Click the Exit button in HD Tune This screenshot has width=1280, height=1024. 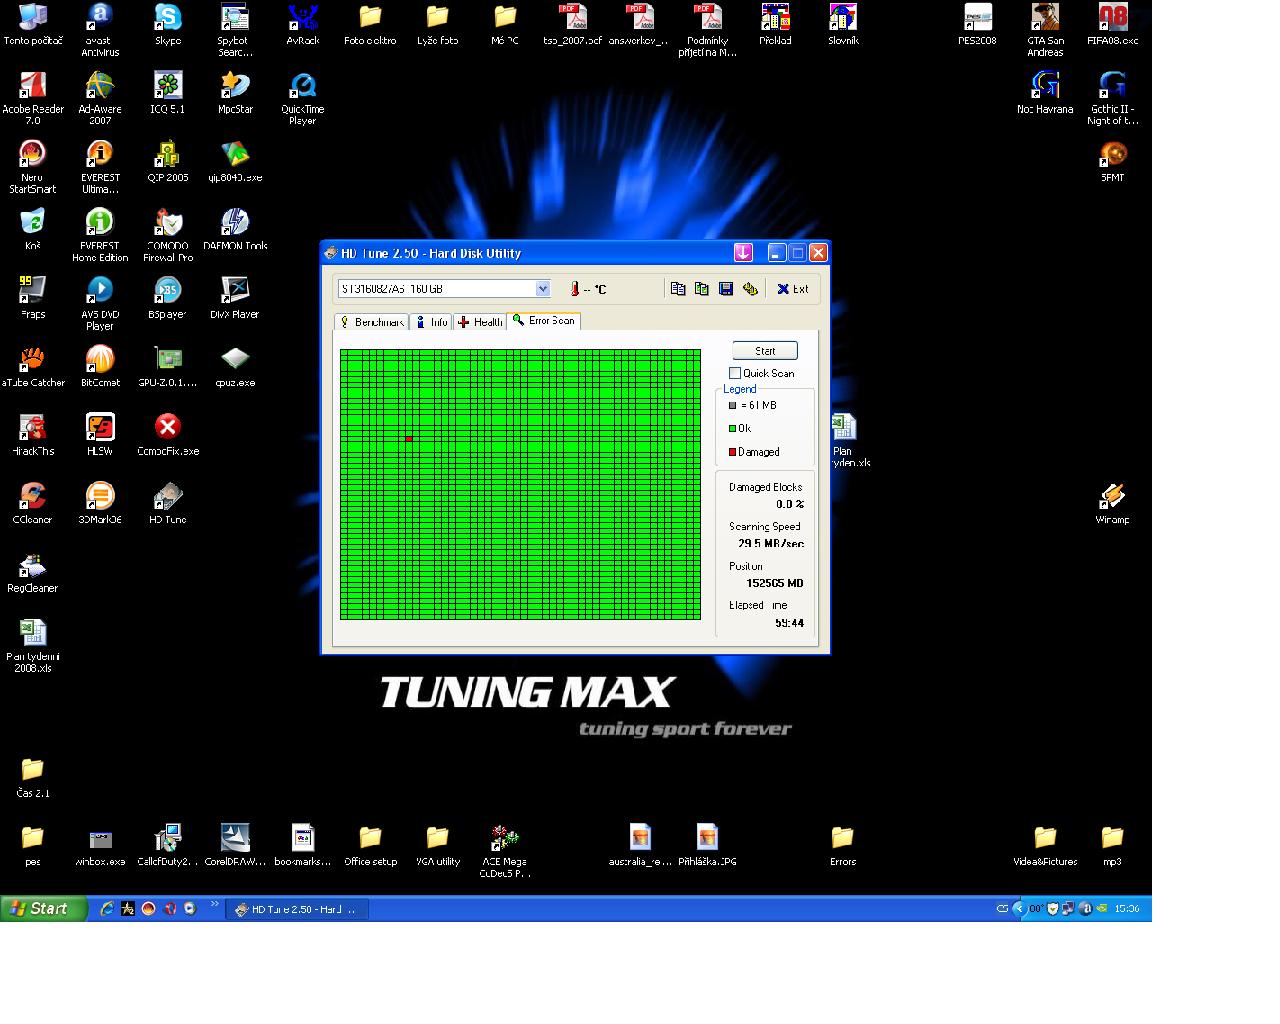[793, 289]
